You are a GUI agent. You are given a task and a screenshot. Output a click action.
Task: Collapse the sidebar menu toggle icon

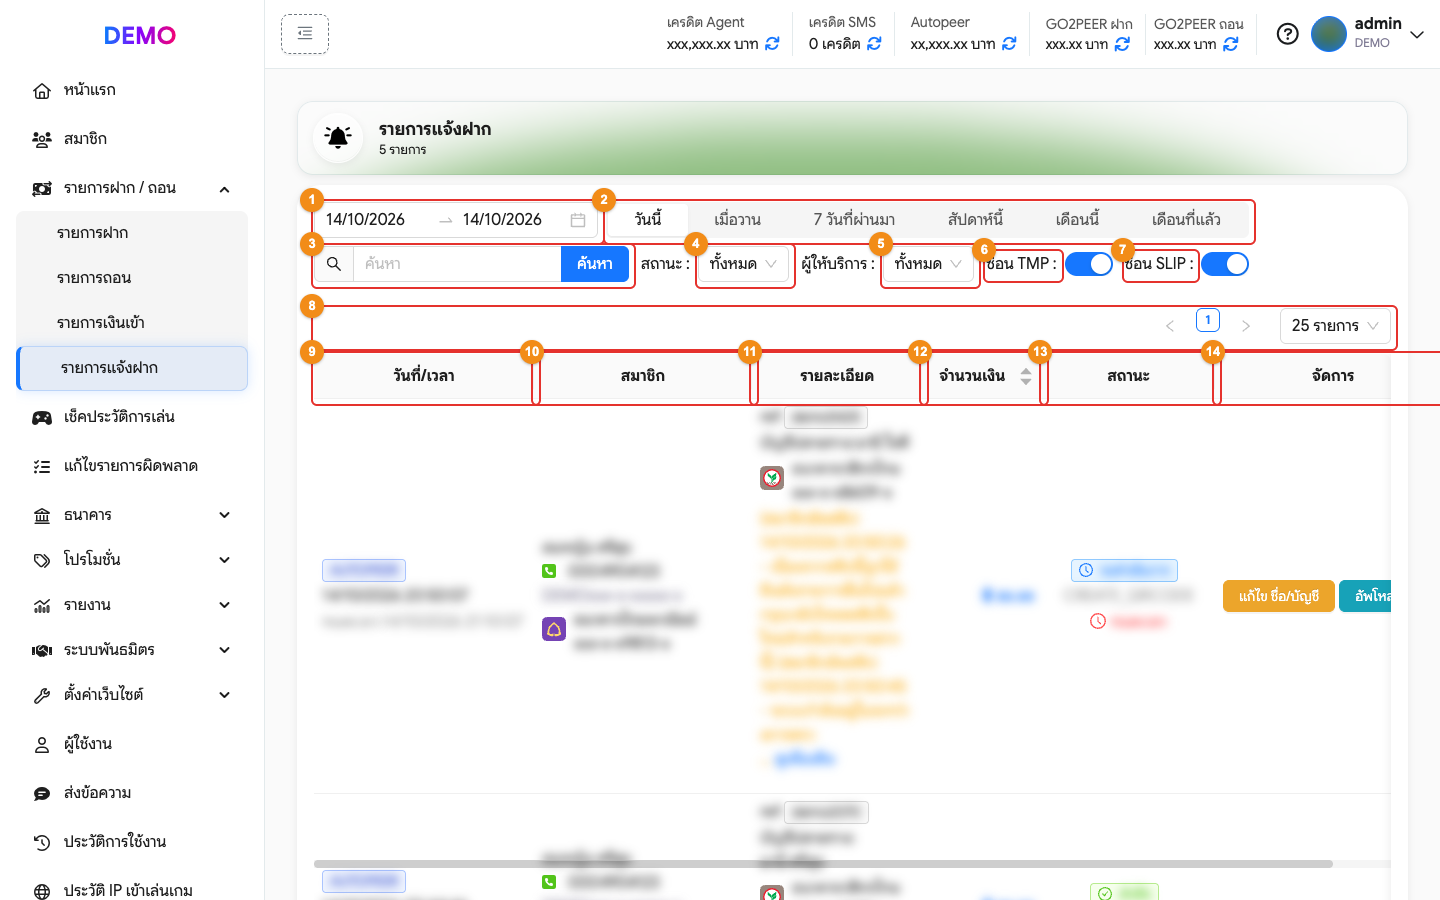point(305,34)
